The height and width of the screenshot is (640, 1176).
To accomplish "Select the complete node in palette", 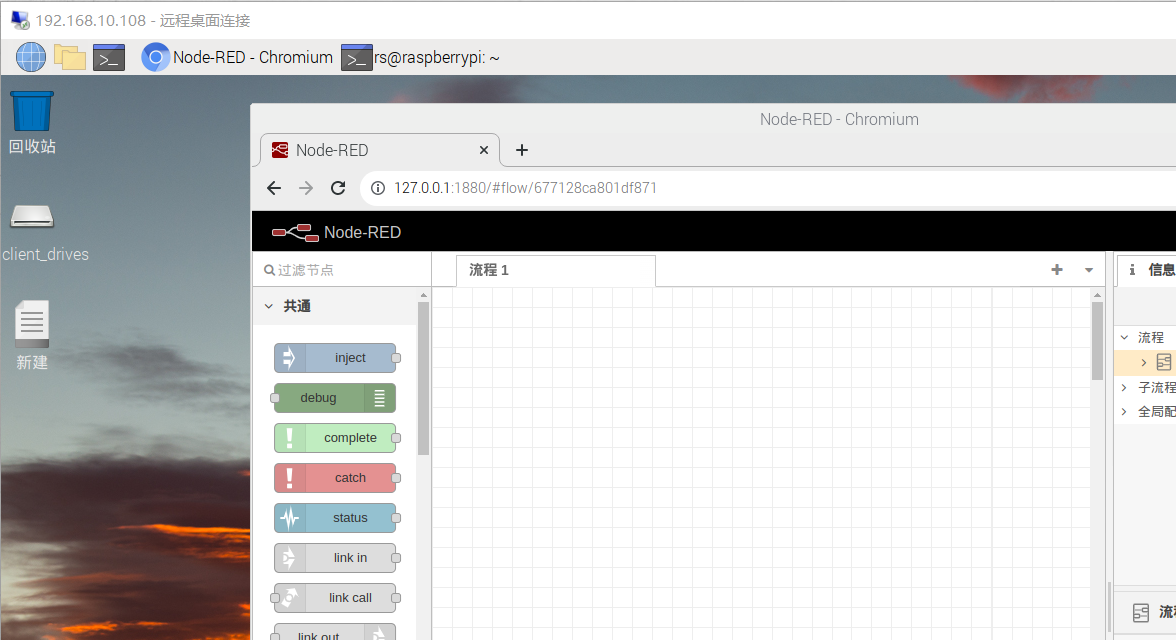I will click(x=335, y=437).
